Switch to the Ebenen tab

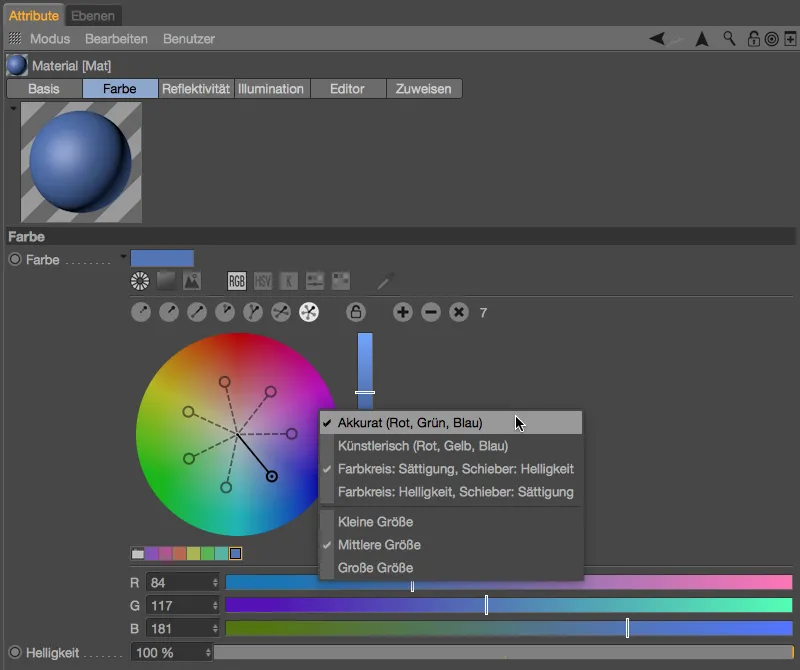pos(93,15)
